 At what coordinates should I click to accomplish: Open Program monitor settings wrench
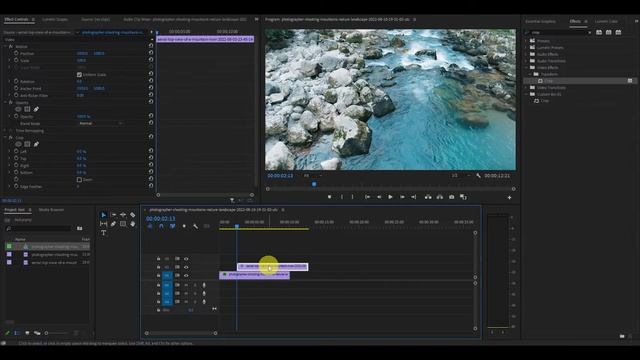478,176
